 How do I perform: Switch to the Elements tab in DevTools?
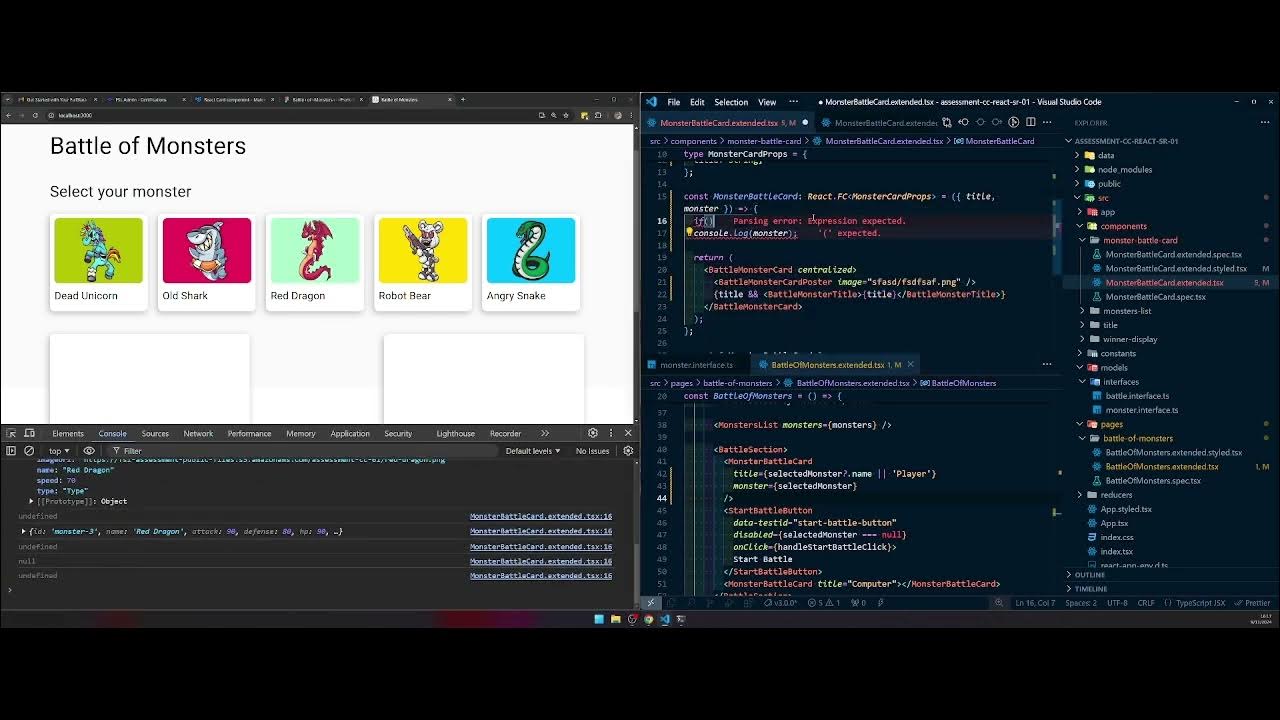[68, 433]
